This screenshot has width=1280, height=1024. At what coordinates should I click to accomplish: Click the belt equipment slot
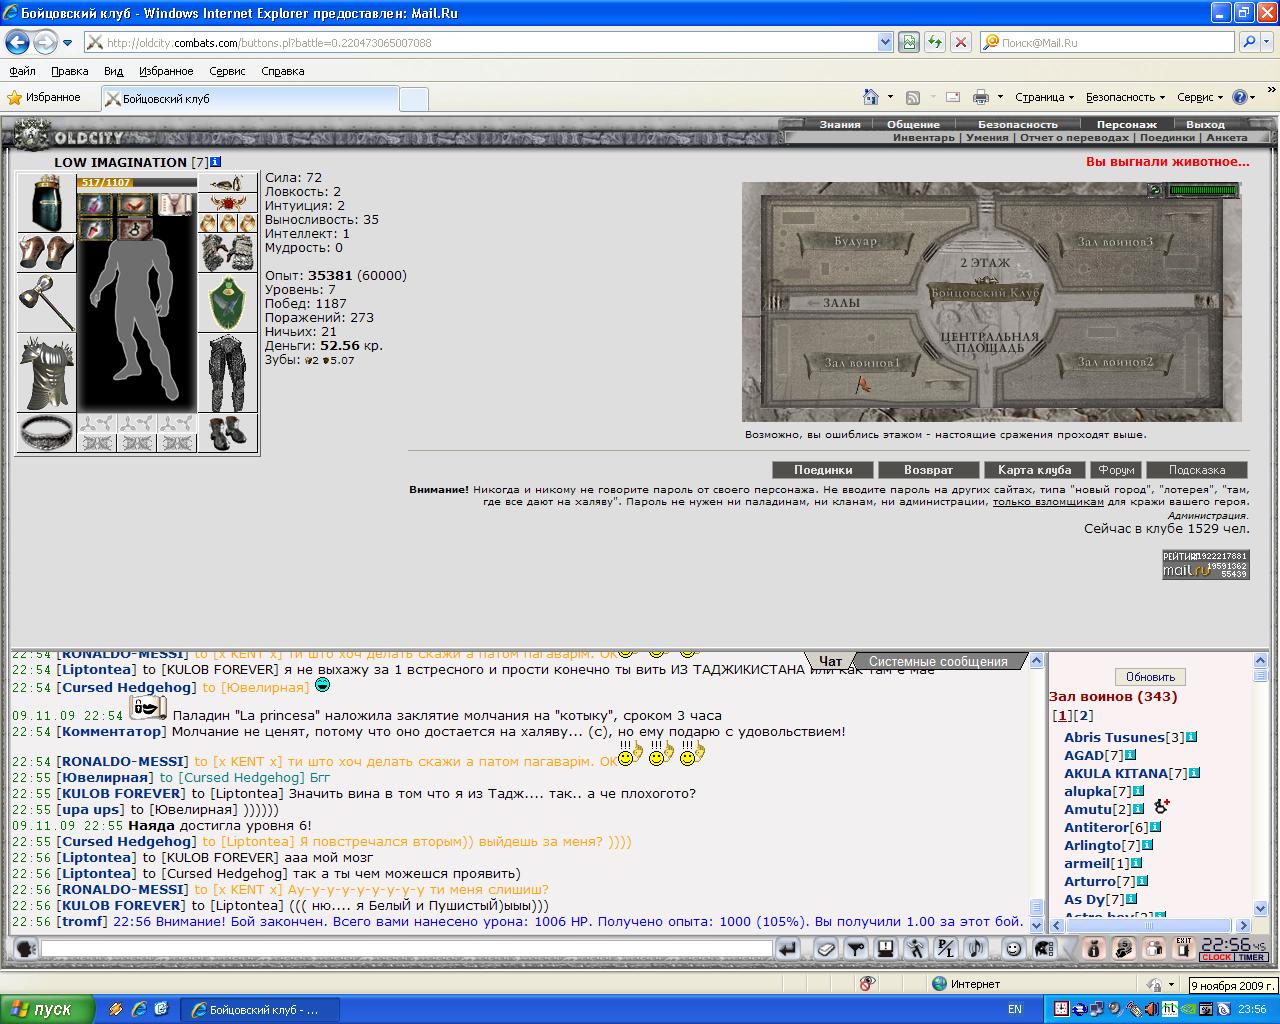[x=46, y=432]
